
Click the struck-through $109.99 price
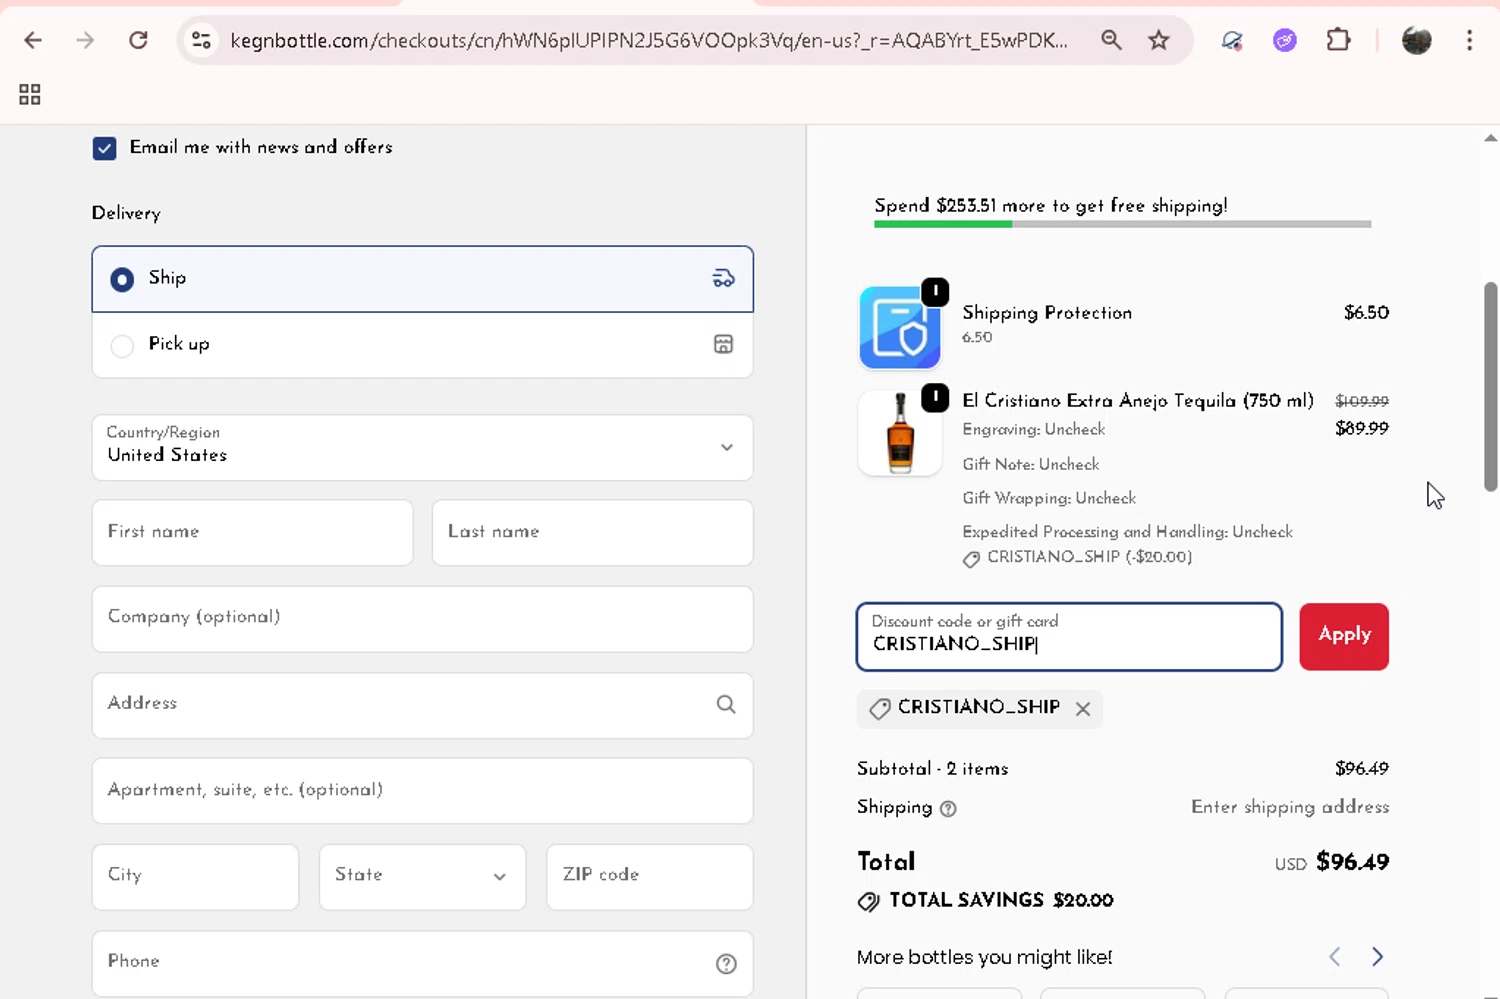[1362, 401]
